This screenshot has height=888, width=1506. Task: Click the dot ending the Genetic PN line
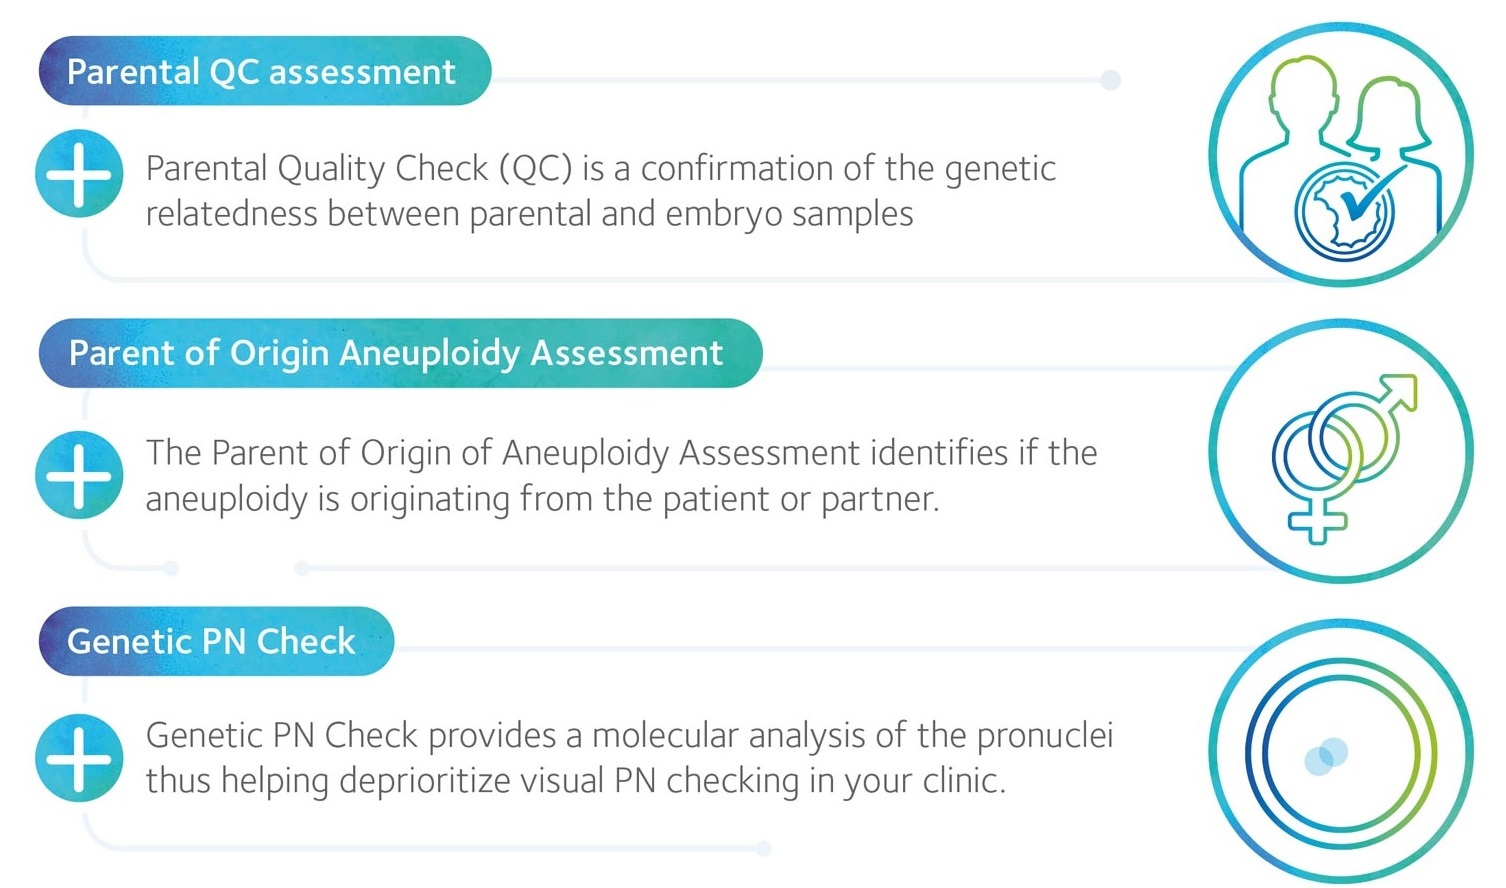pyautogui.click(x=764, y=849)
